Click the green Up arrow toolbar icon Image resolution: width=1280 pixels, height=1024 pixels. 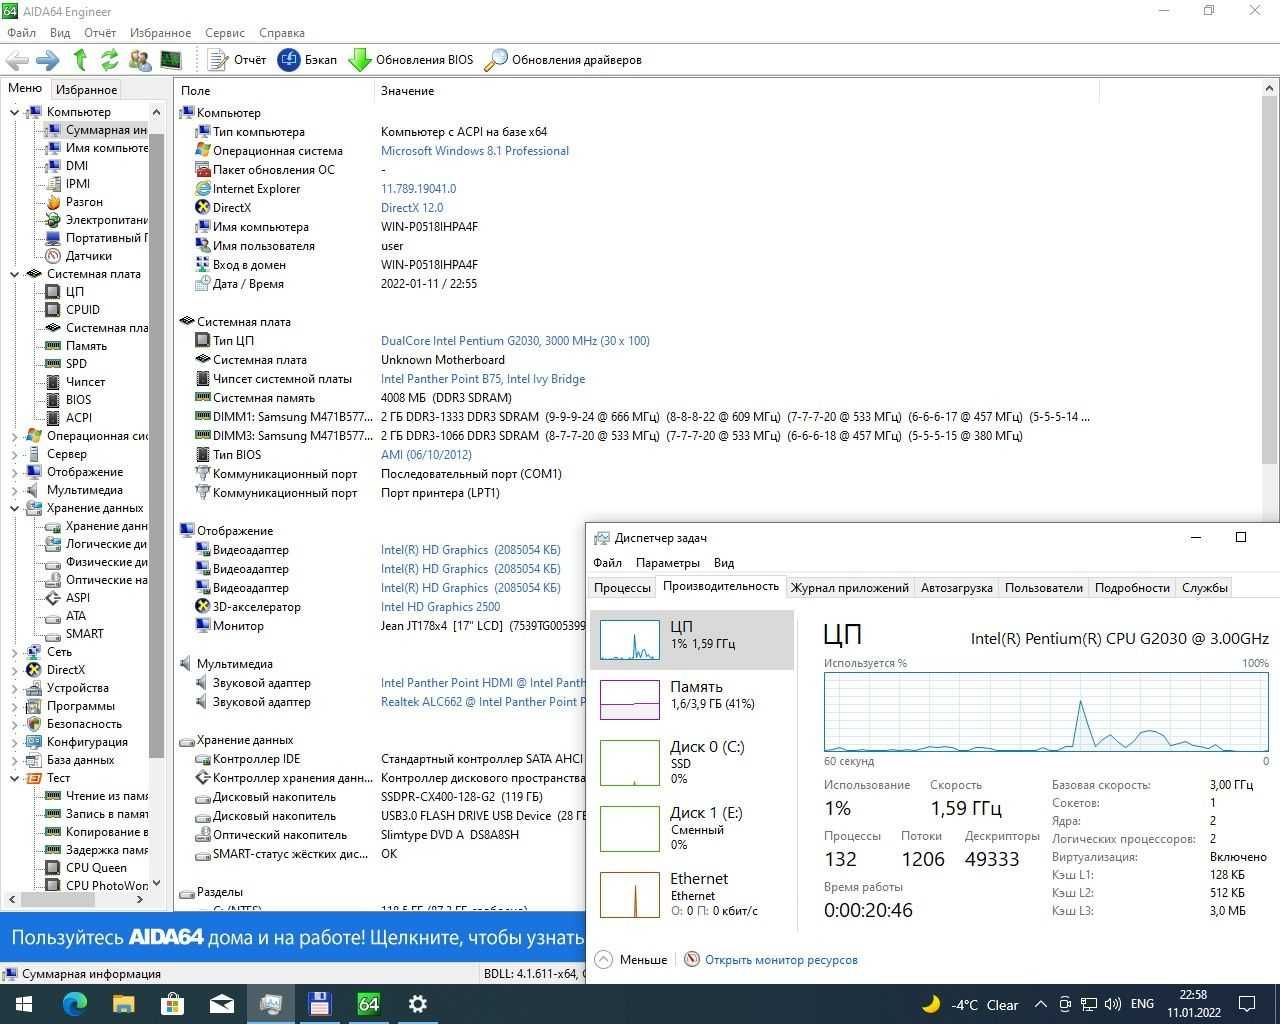click(80, 60)
